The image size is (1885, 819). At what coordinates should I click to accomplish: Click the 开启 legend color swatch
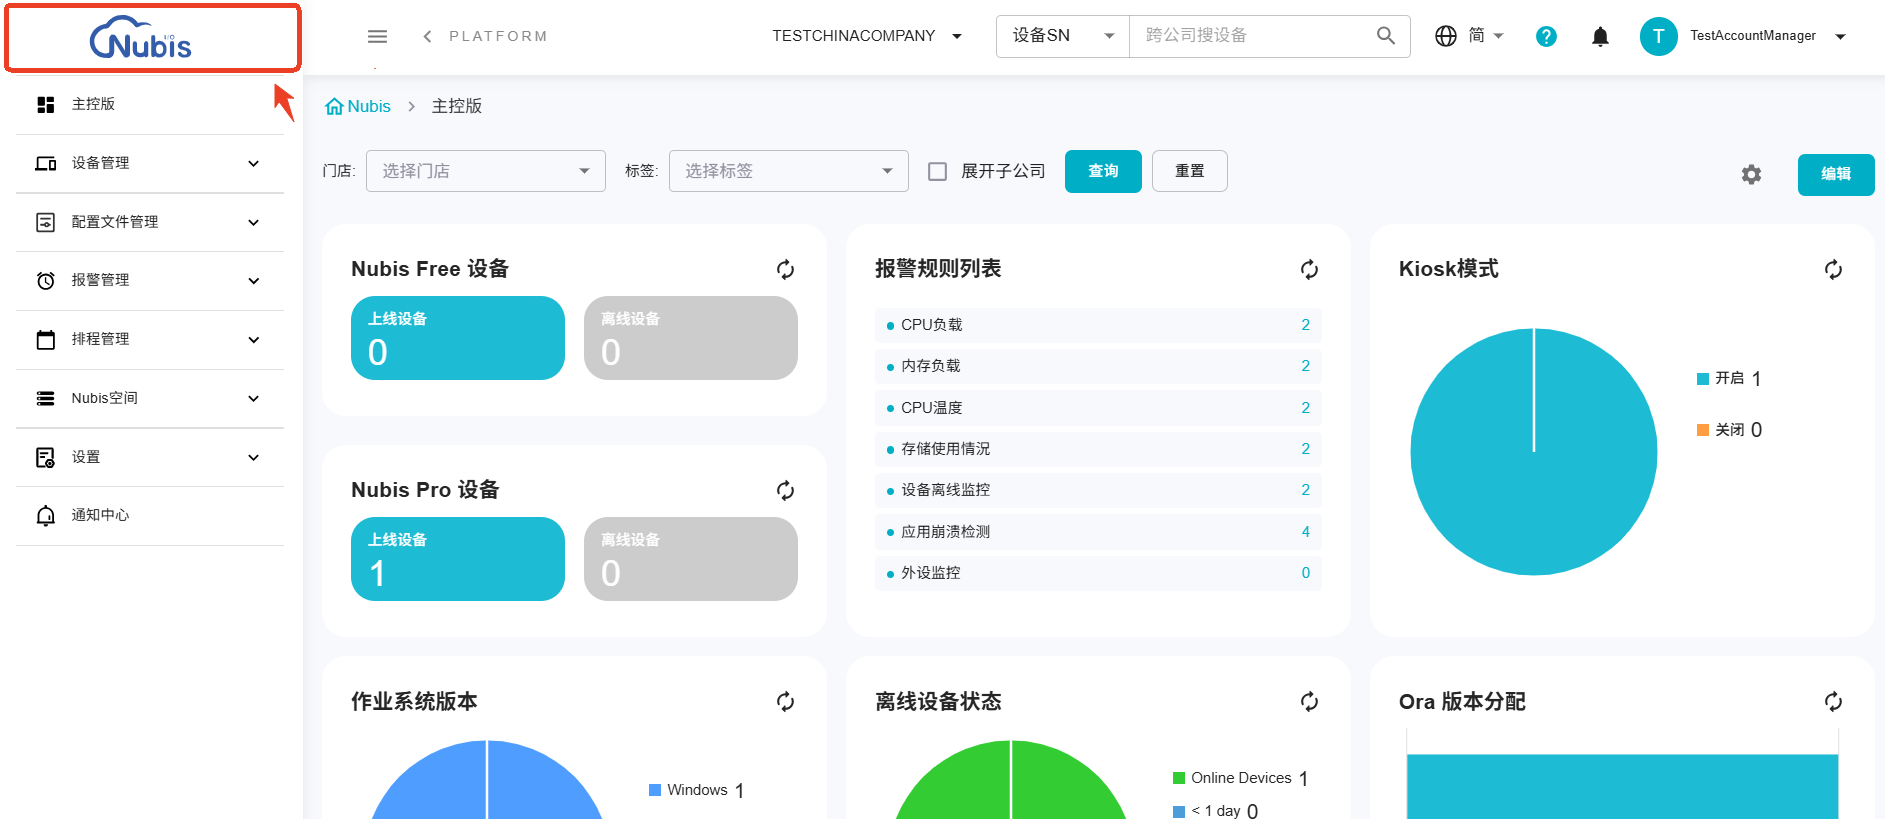pos(1703,378)
